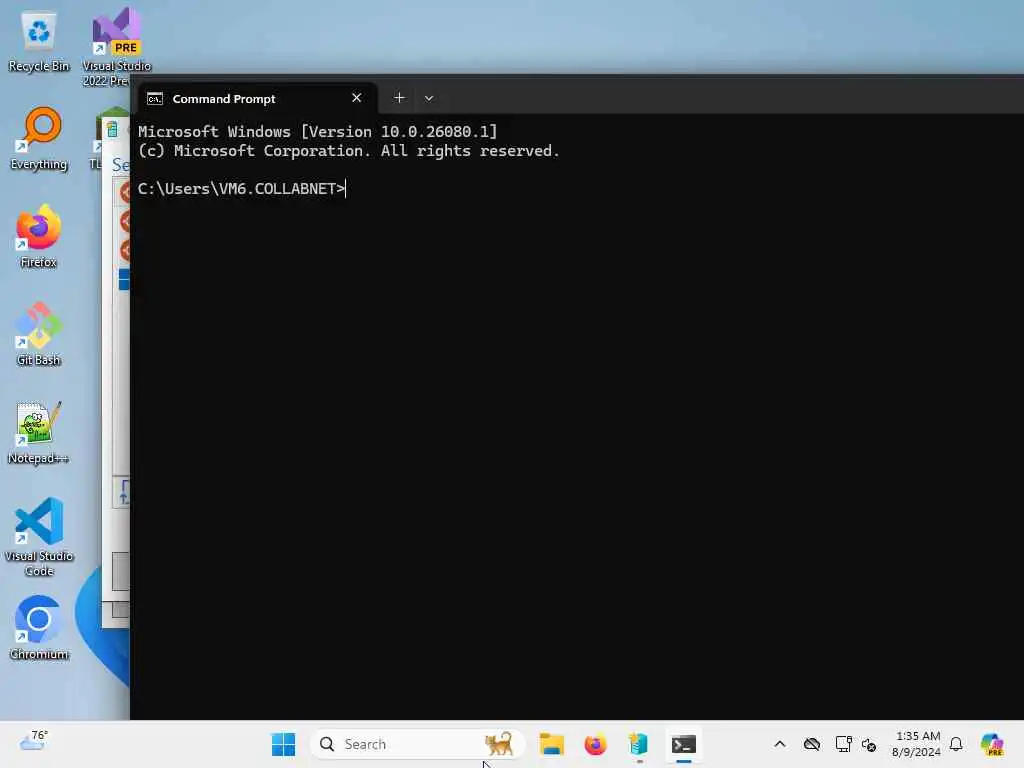This screenshot has height=768, width=1024.
Task: Click the taskbar Search box
Action: [x=417, y=744]
